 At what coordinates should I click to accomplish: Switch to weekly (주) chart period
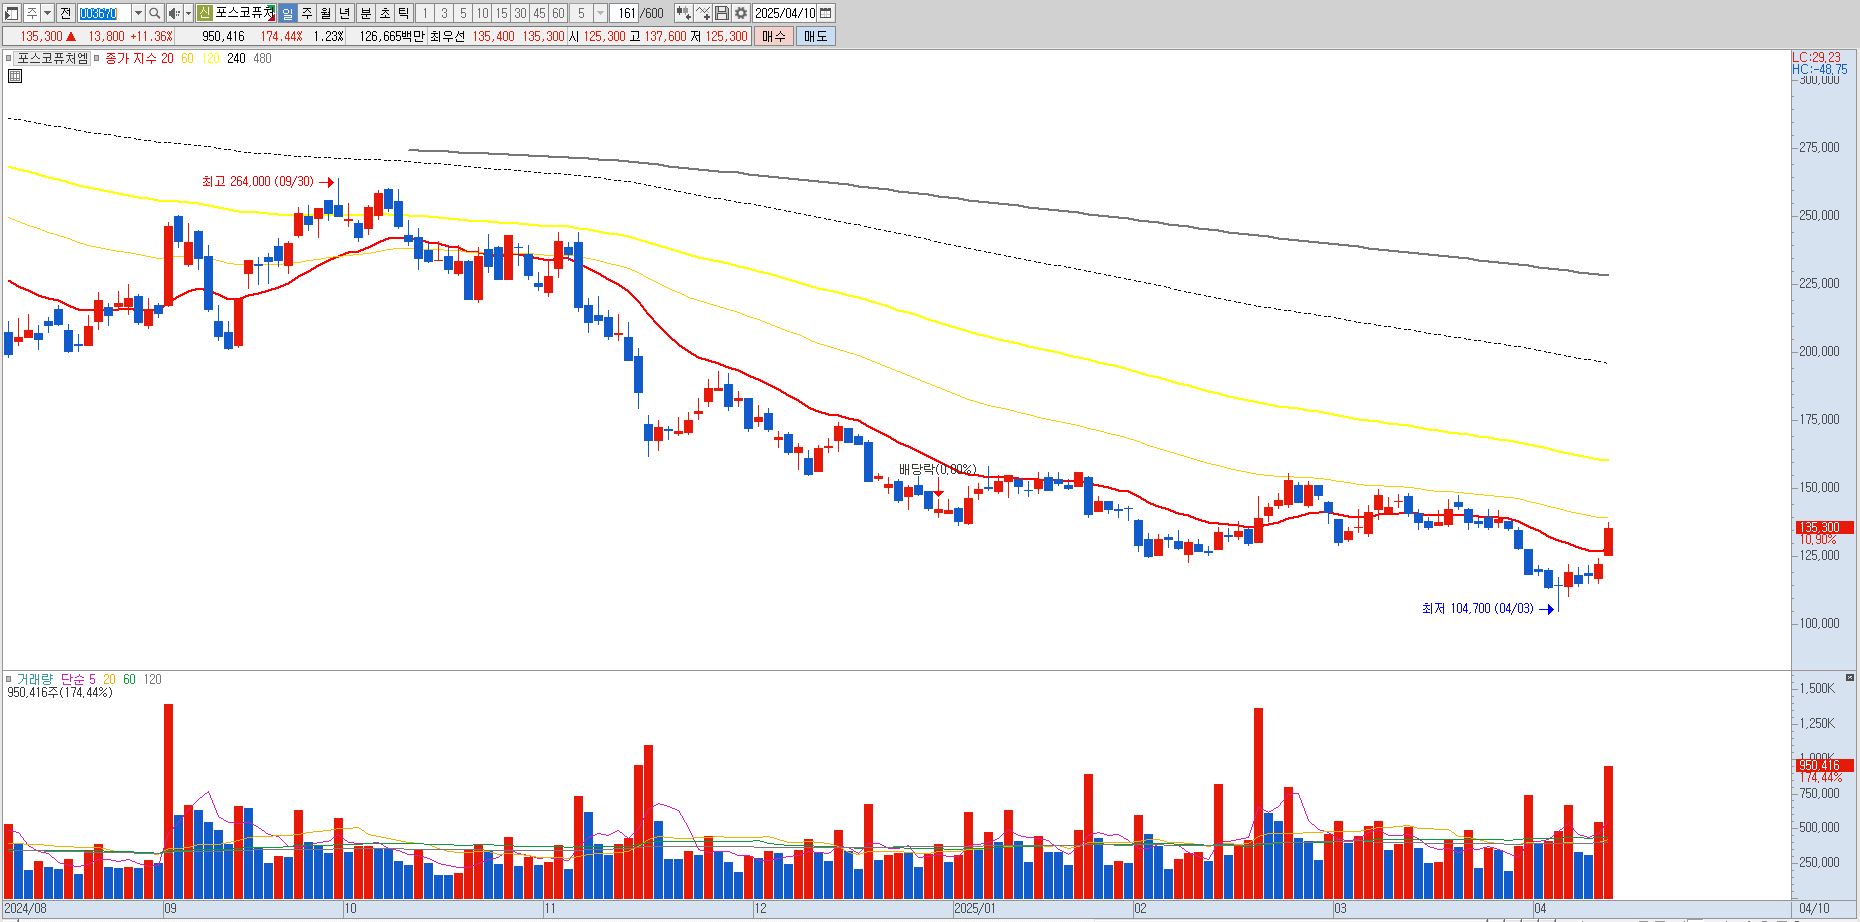point(307,13)
